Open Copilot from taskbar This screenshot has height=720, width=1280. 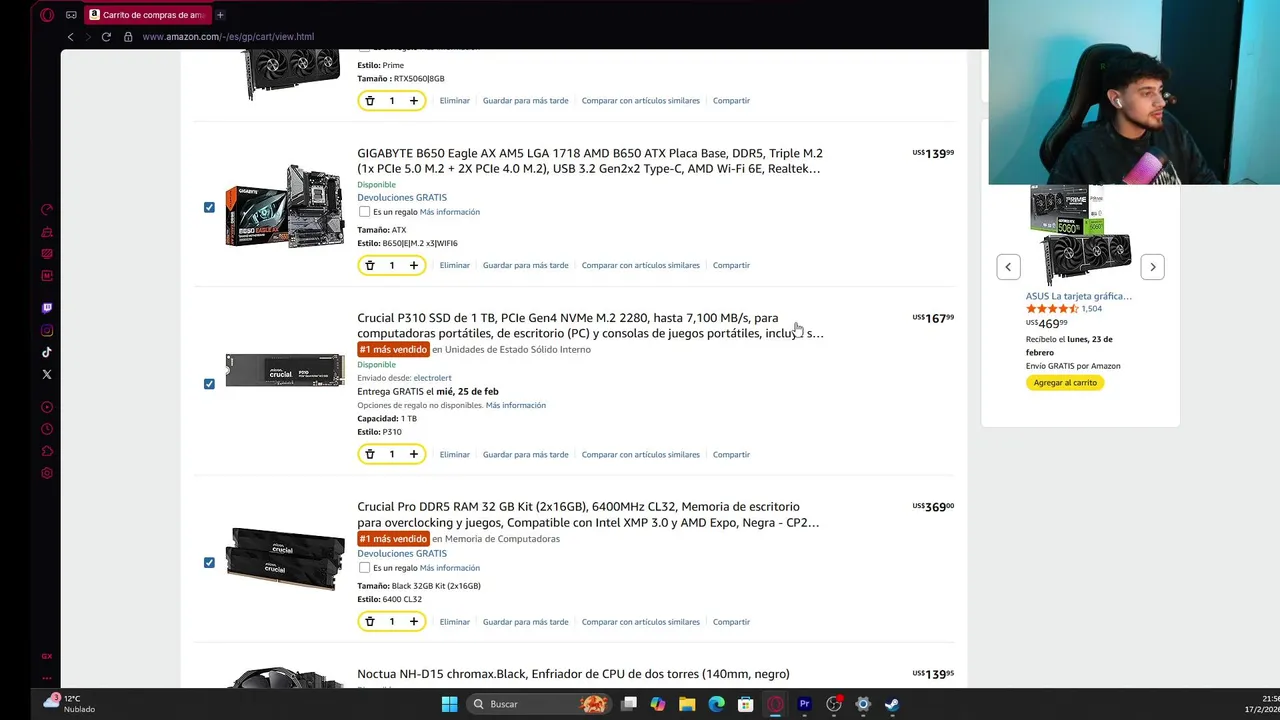[657, 704]
